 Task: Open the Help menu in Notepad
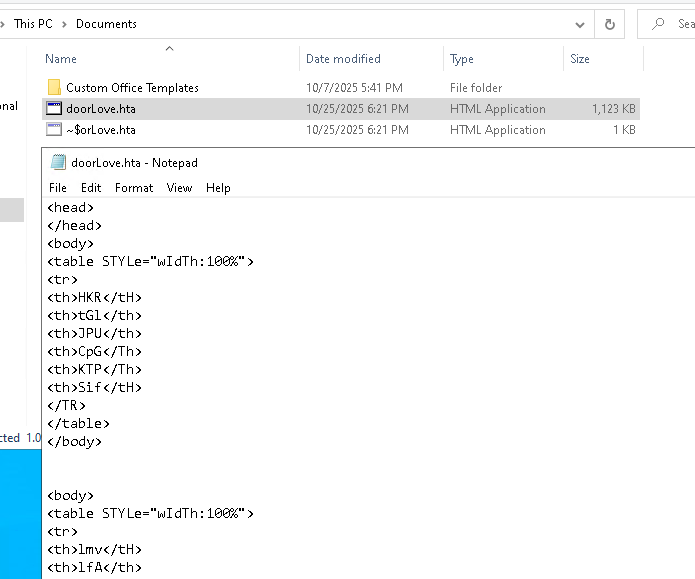(x=218, y=187)
